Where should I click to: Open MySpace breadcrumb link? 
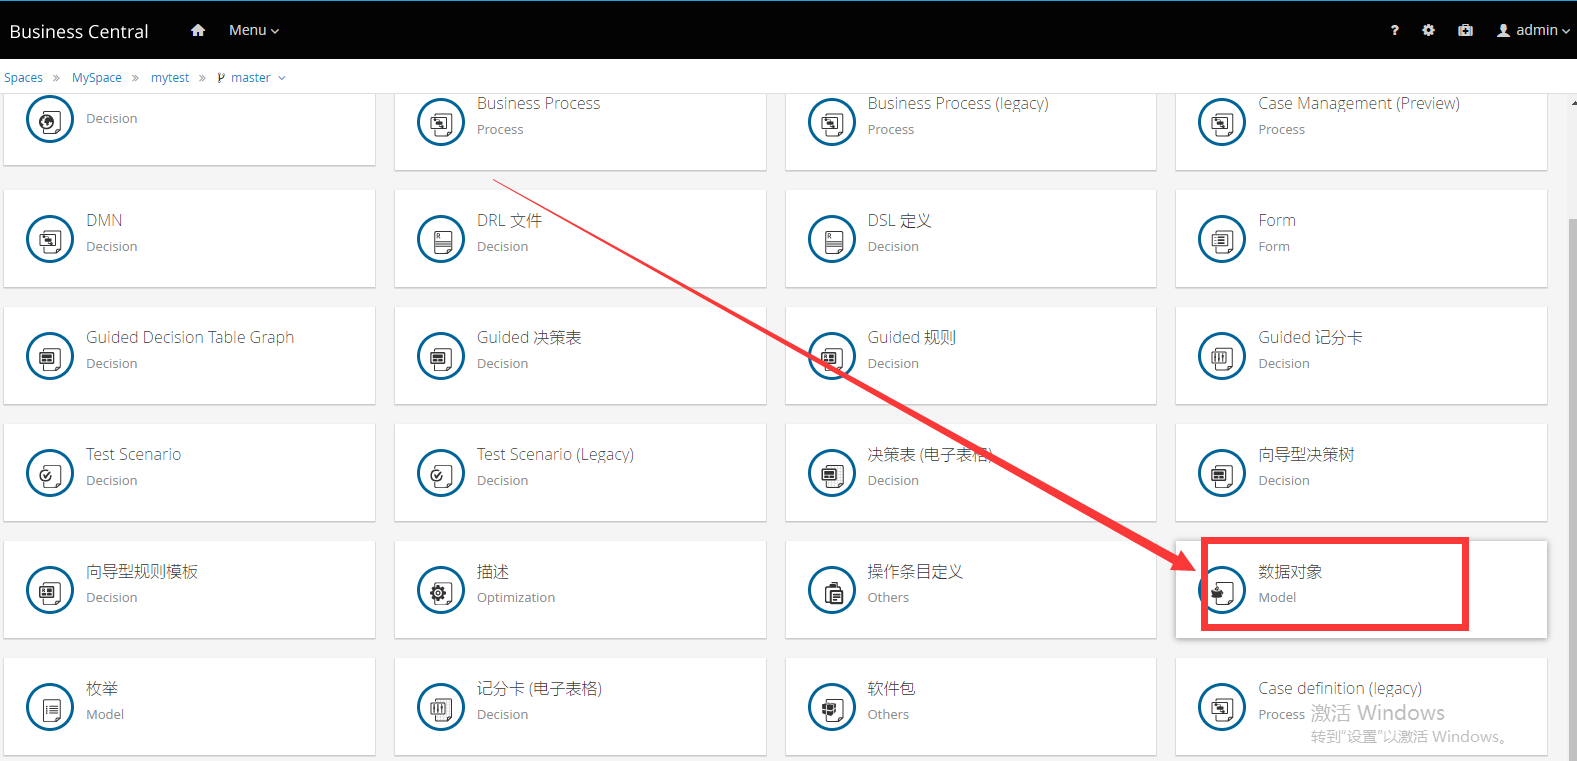pos(97,78)
